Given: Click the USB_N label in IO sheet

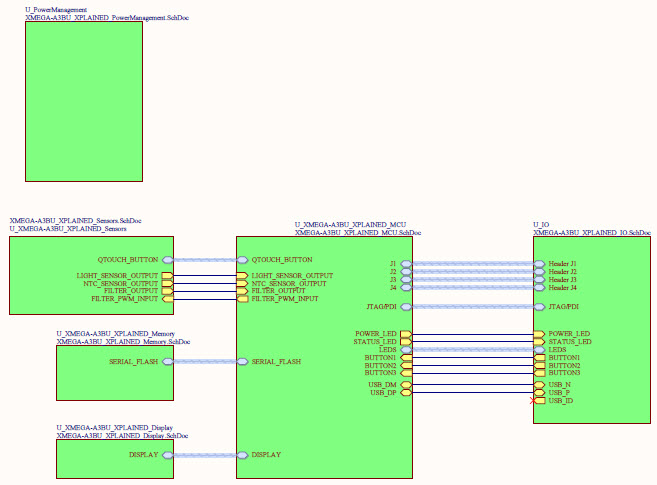Looking at the screenshot, I should point(559,384).
